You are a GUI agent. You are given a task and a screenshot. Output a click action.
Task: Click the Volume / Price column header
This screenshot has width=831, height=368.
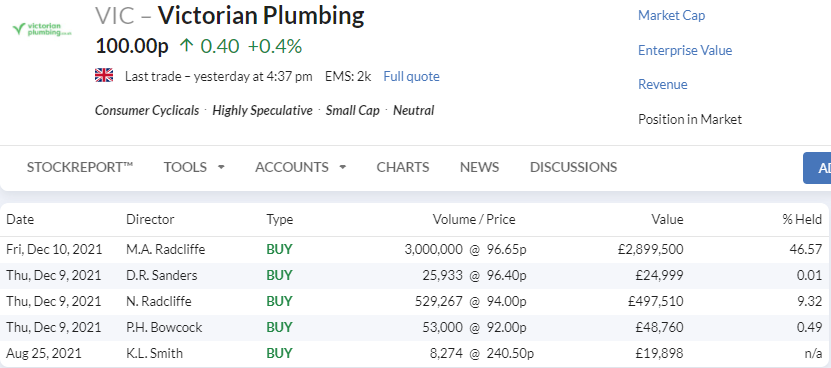point(474,220)
